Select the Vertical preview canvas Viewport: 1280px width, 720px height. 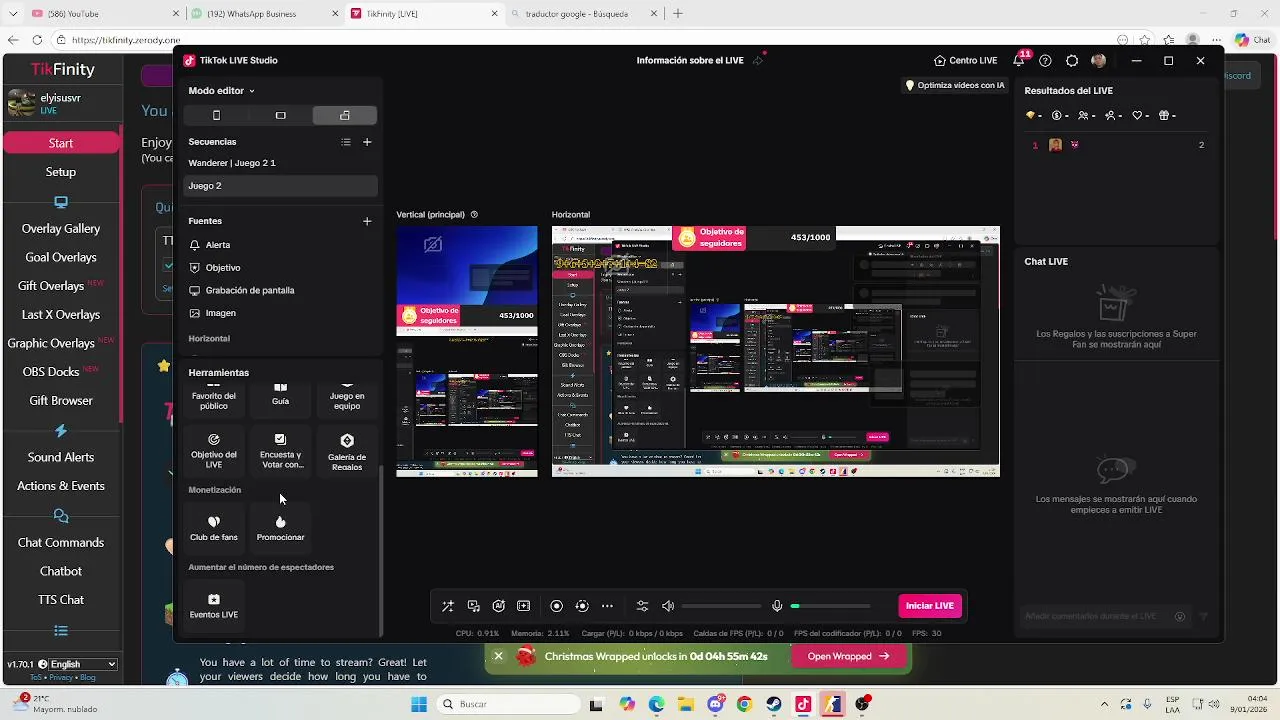tap(467, 351)
